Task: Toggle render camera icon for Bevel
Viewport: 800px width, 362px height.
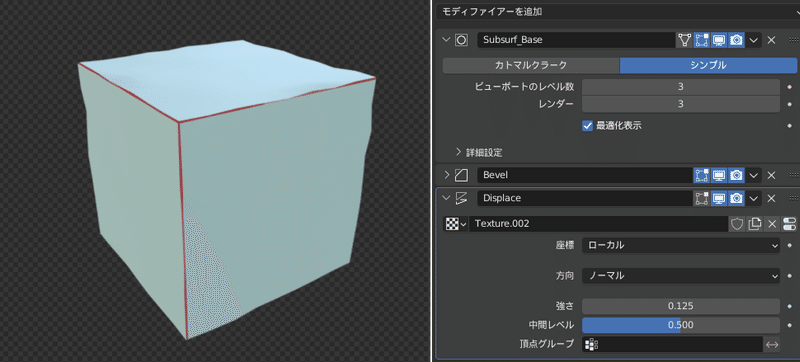Action: pyautogui.click(x=736, y=175)
